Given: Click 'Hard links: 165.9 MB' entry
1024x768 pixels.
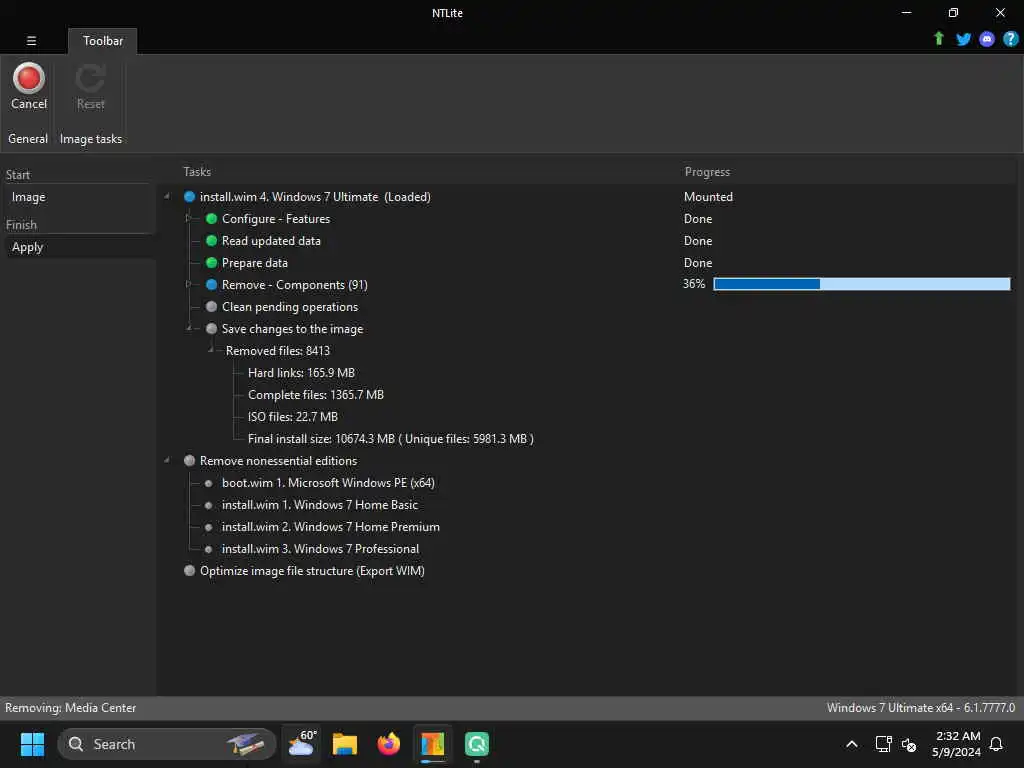Looking at the screenshot, I should (x=301, y=373).
